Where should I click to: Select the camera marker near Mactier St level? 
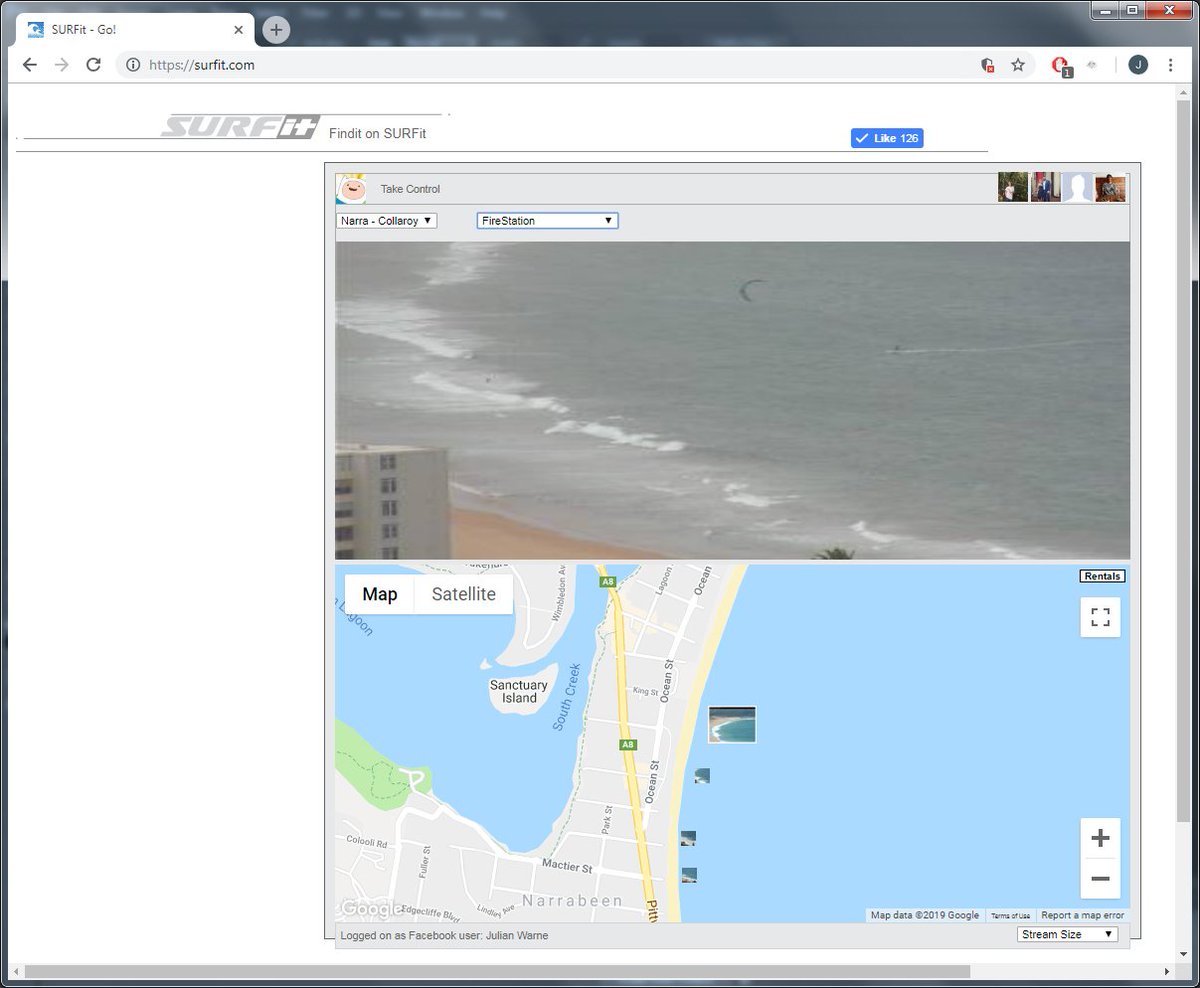(688, 838)
